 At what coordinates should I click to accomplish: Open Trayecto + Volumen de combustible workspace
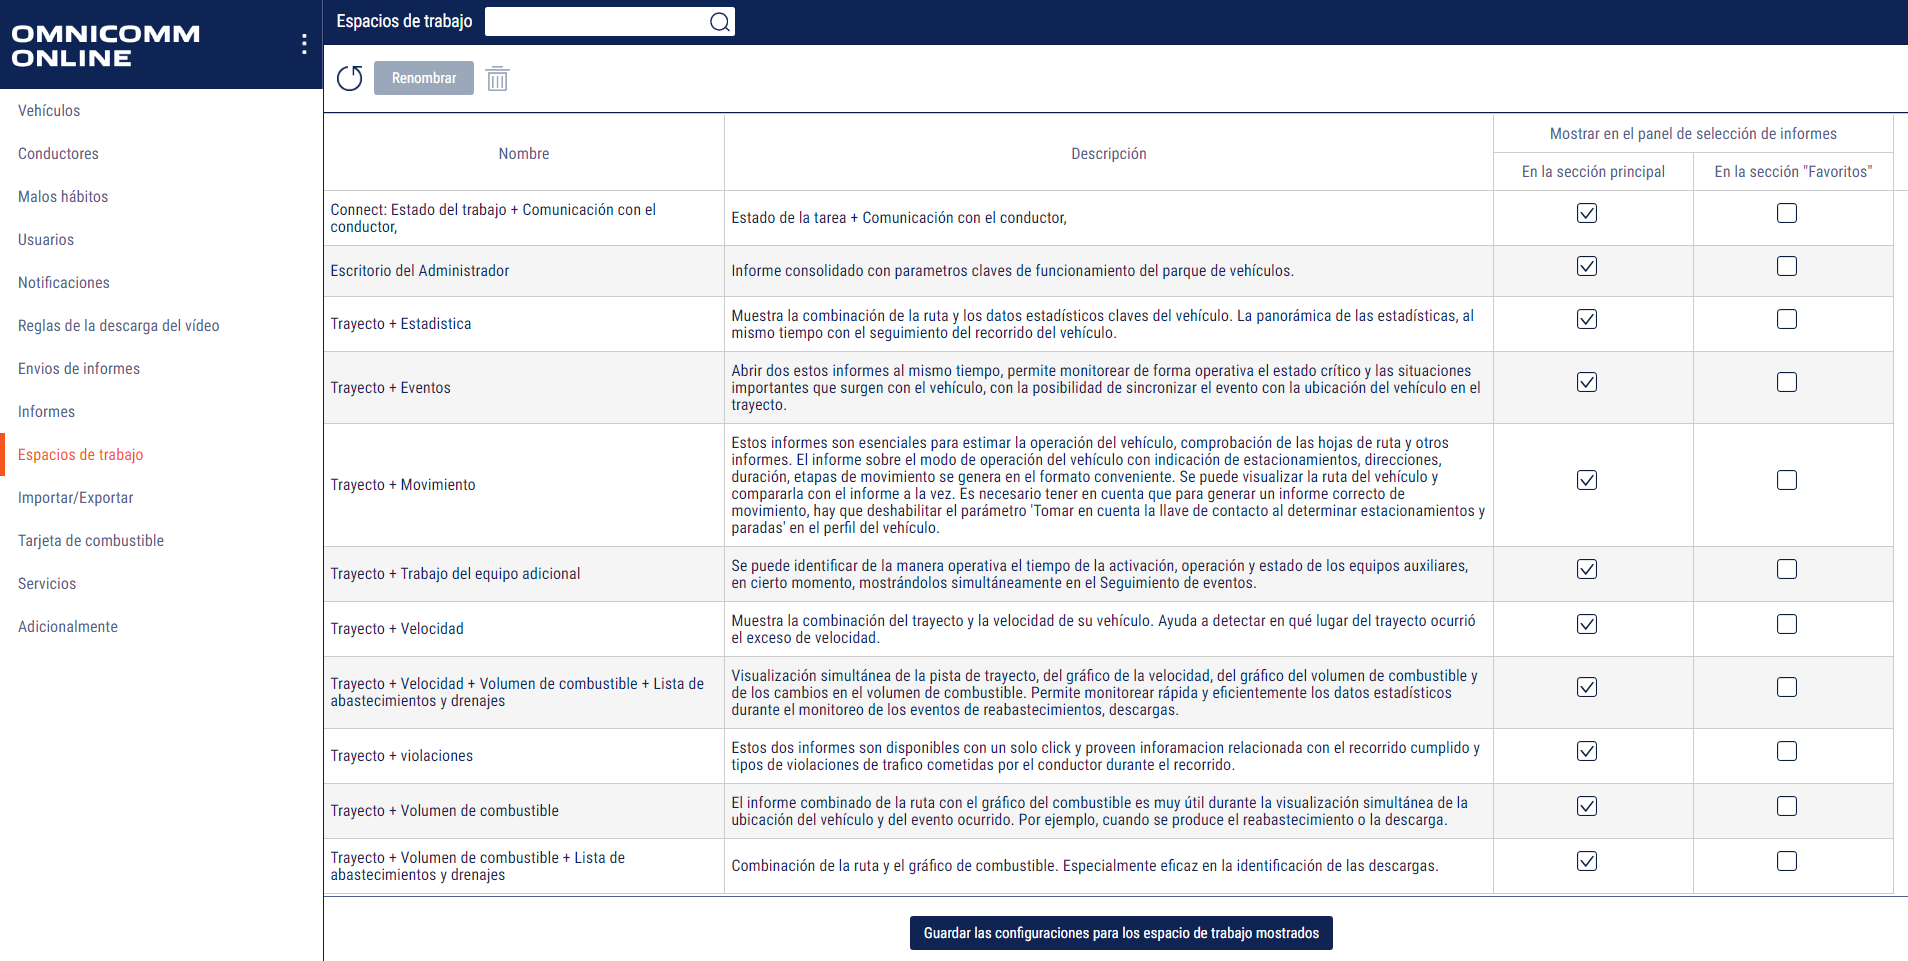point(444,810)
